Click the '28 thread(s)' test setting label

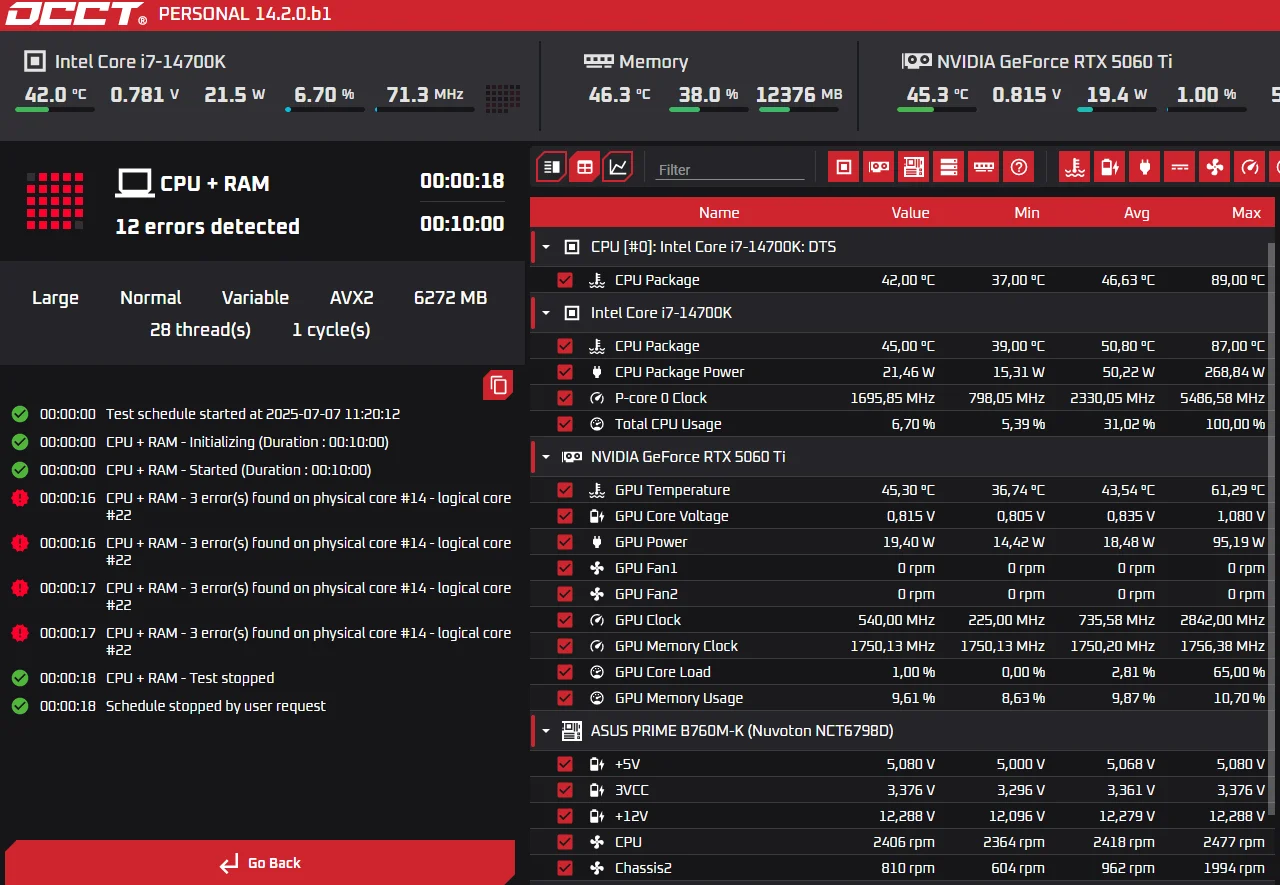coord(200,329)
